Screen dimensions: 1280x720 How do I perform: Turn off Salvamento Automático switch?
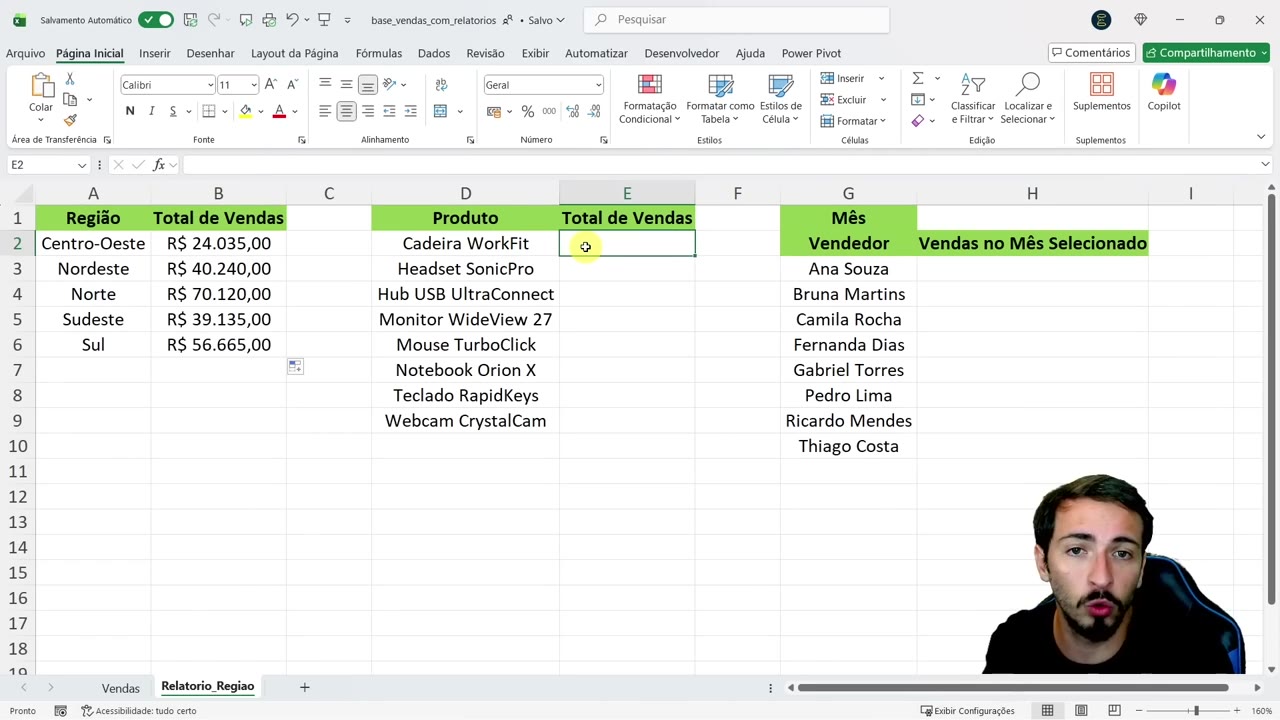156,20
